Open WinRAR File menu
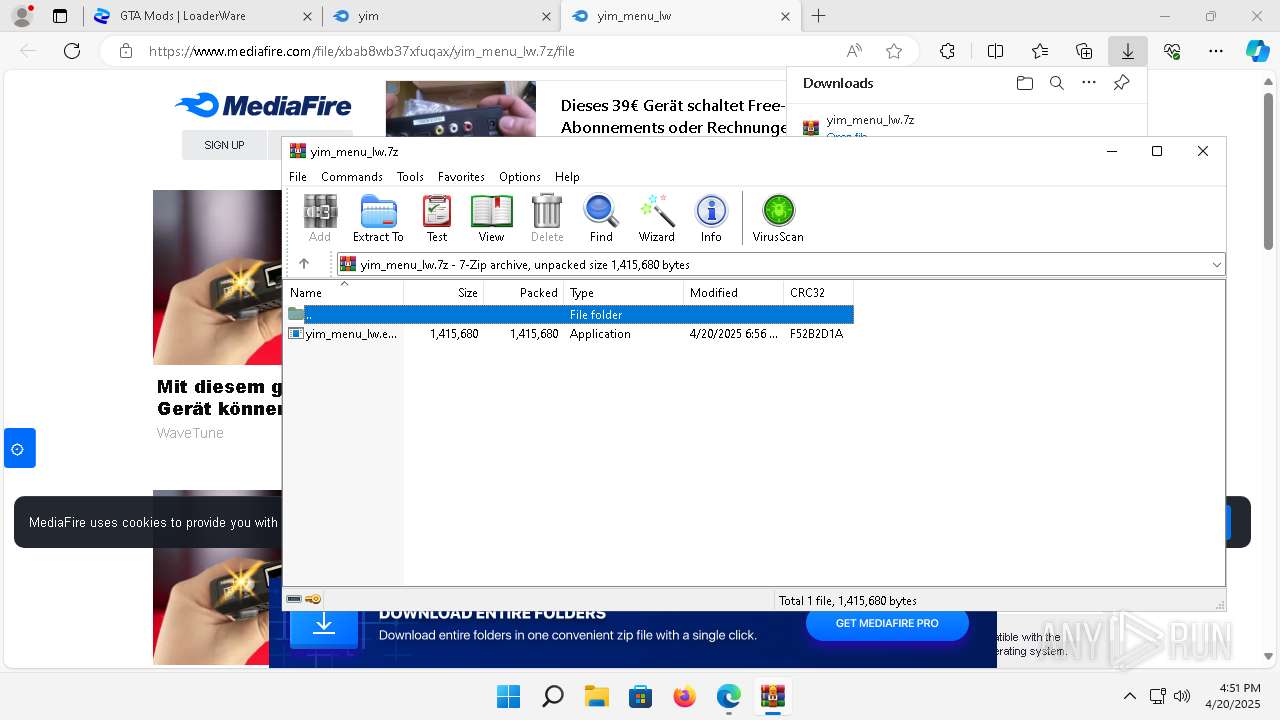The width and height of the screenshot is (1280, 720). tap(298, 176)
